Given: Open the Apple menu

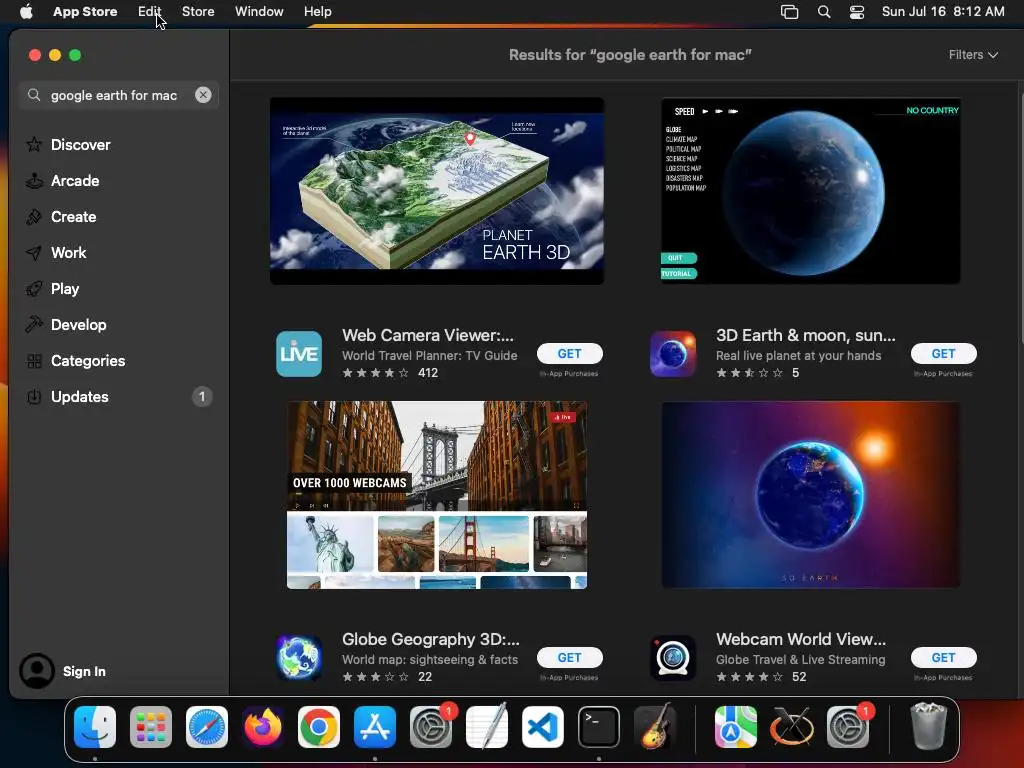Looking at the screenshot, I should (x=26, y=12).
